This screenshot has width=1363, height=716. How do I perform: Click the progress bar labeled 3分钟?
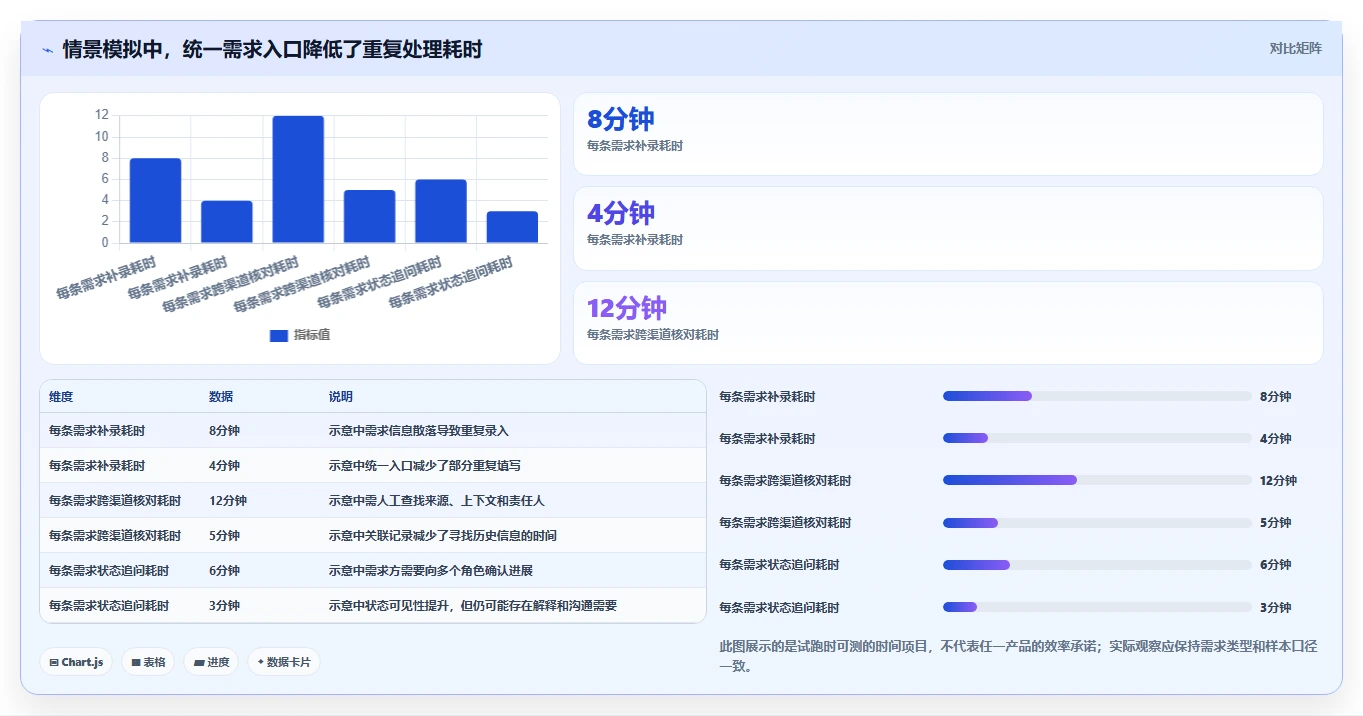(1097, 607)
